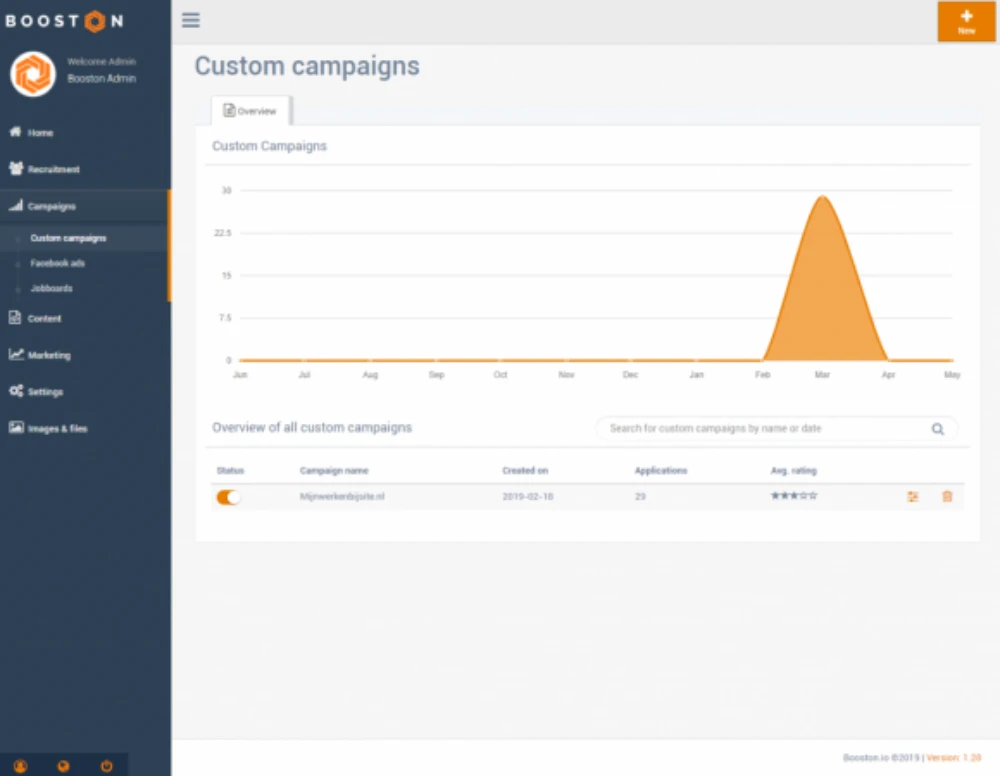Click the hamburger menu icon
The image size is (1000, 776).
pyautogui.click(x=191, y=21)
